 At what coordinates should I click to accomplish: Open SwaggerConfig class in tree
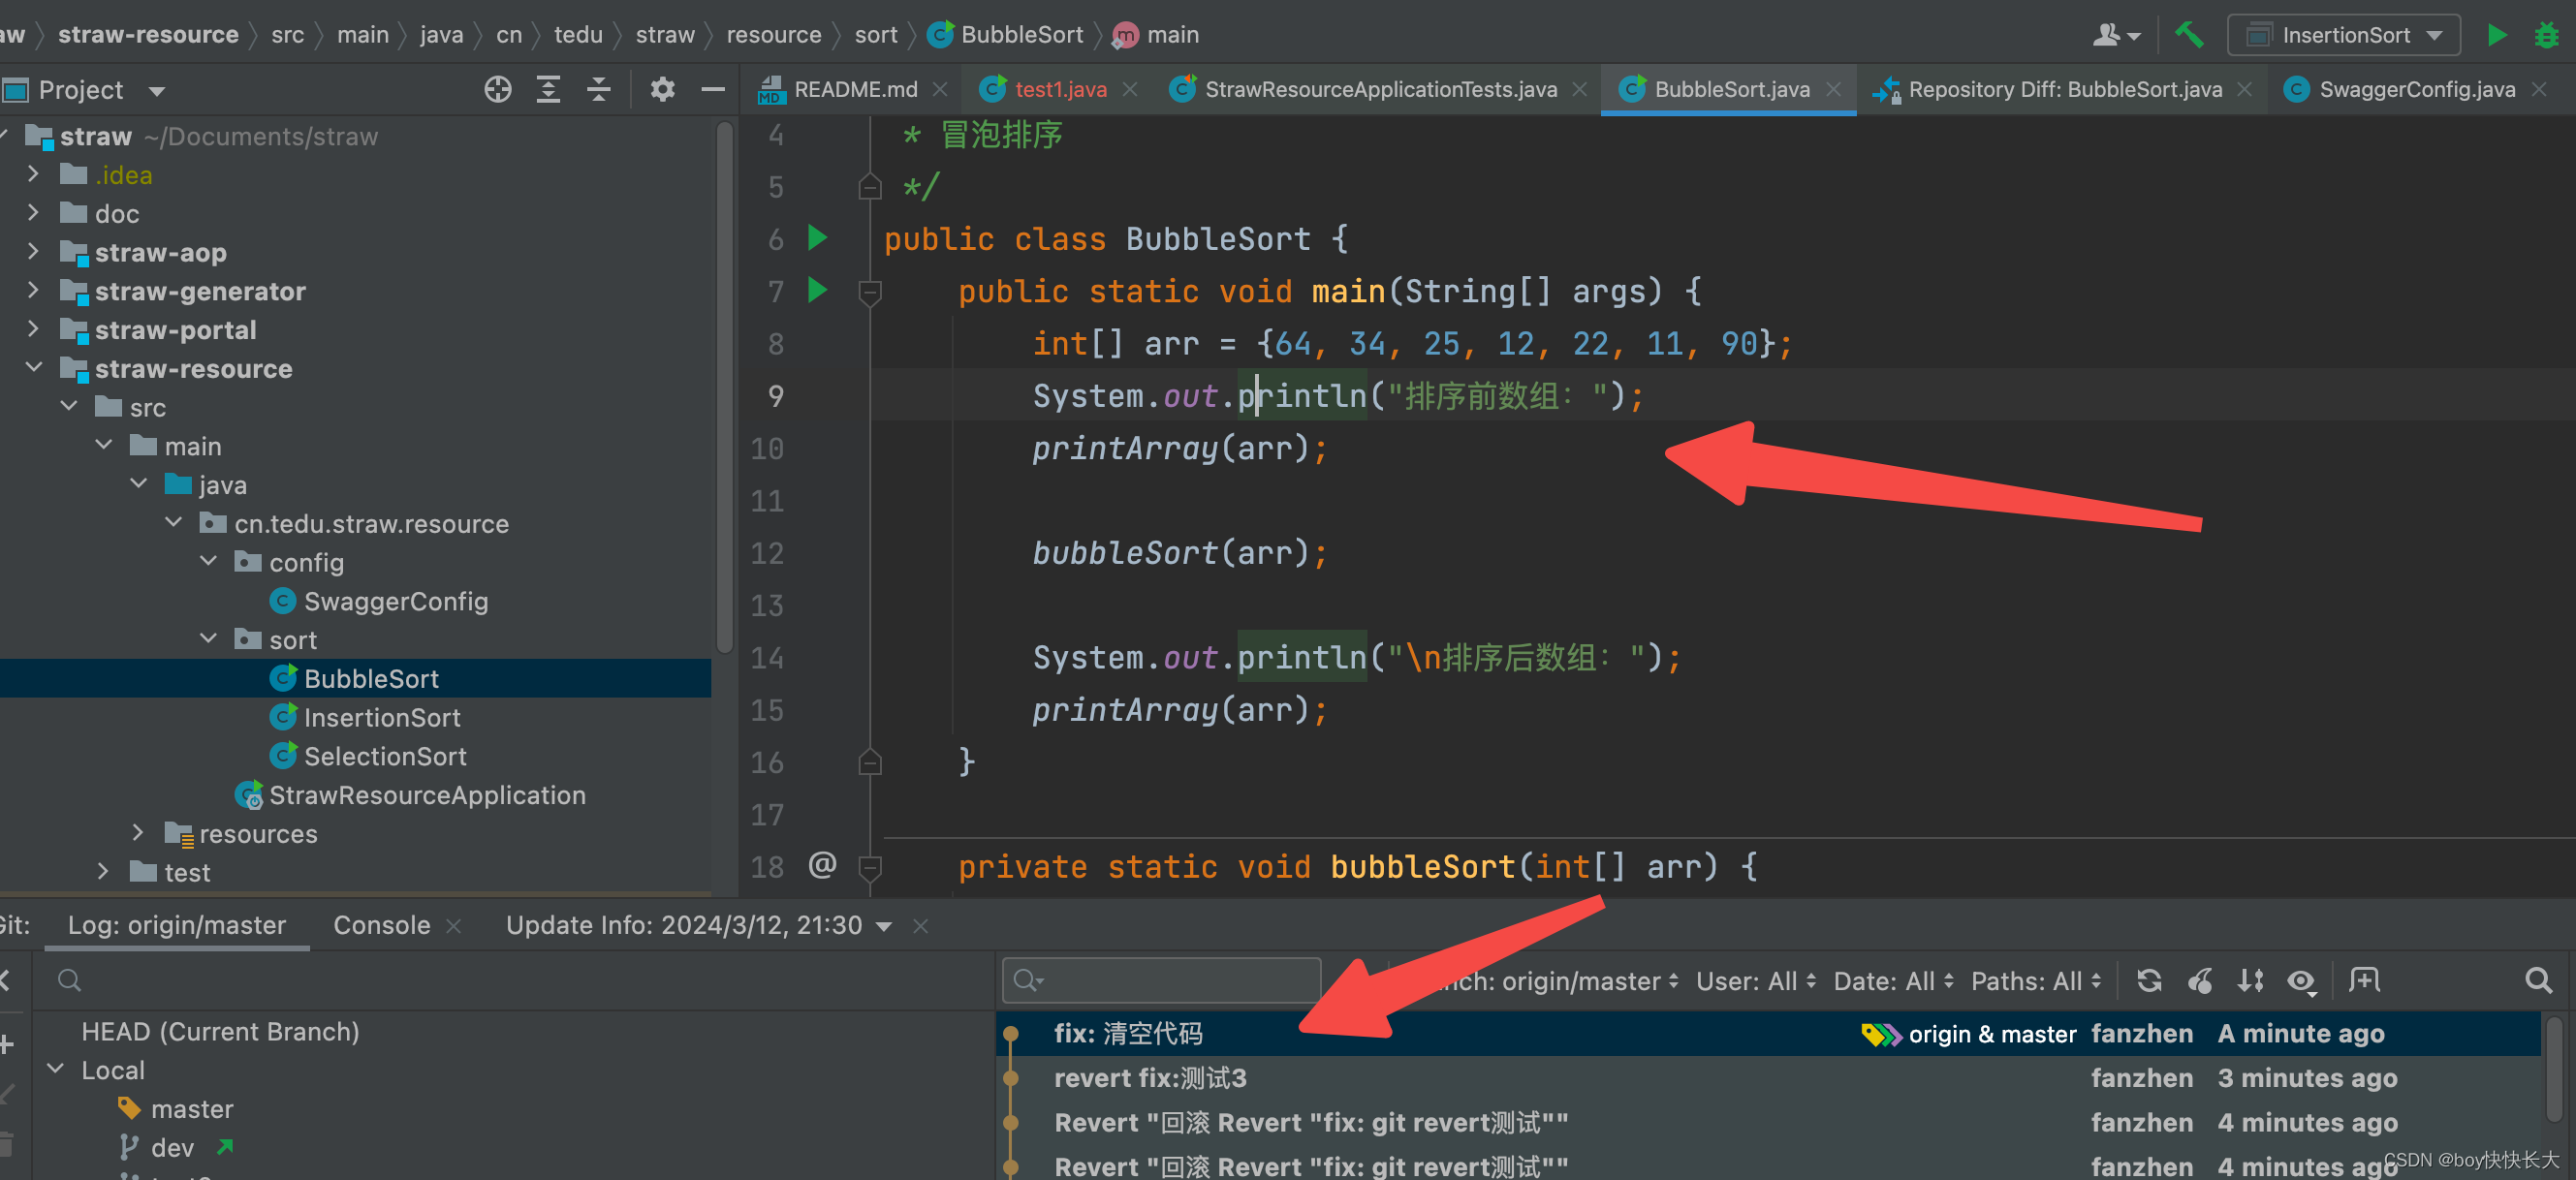pos(396,602)
